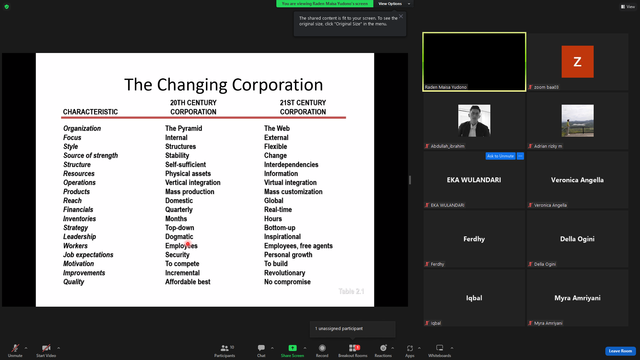Select Raden Maisa Yudono's video tile
Image resolution: width=640 pixels, height=360 pixels.
tap(474, 62)
